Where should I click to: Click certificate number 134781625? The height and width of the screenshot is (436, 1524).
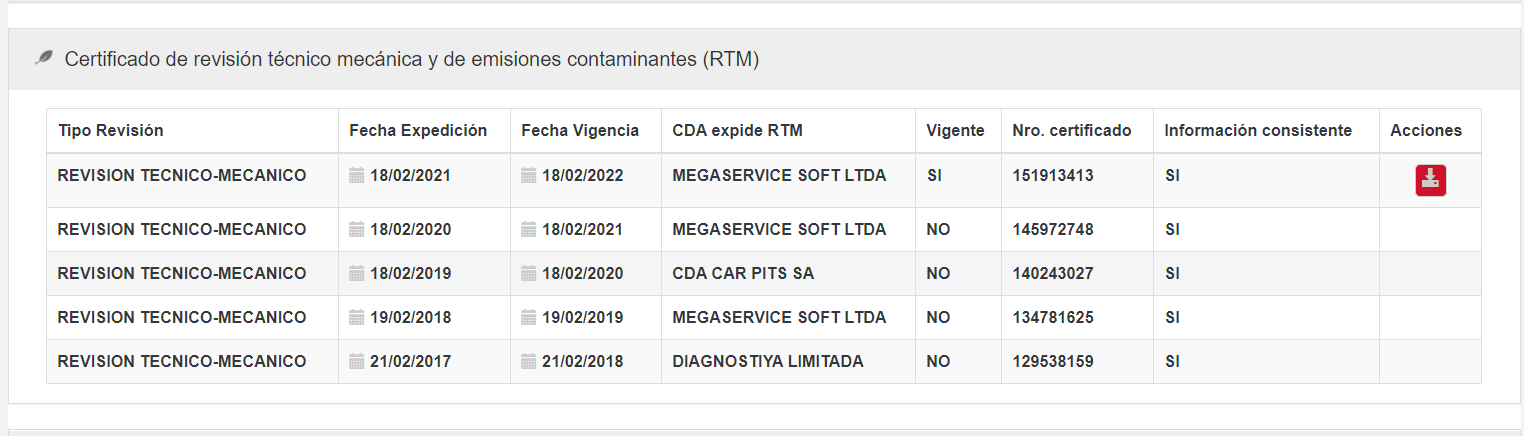click(x=1053, y=318)
